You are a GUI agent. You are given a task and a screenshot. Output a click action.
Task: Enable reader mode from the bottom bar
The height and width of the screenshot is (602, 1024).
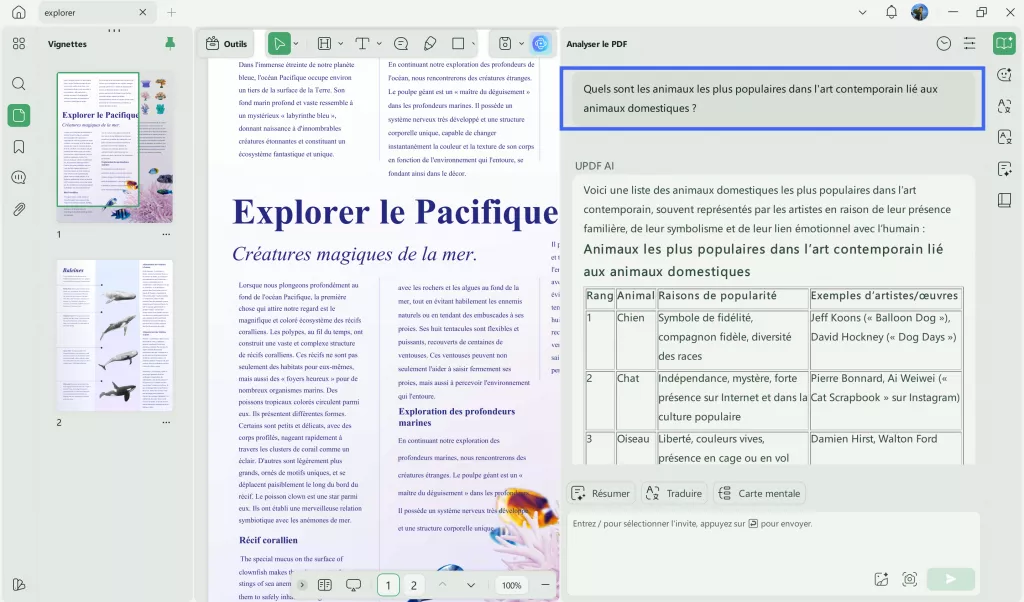(x=354, y=585)
